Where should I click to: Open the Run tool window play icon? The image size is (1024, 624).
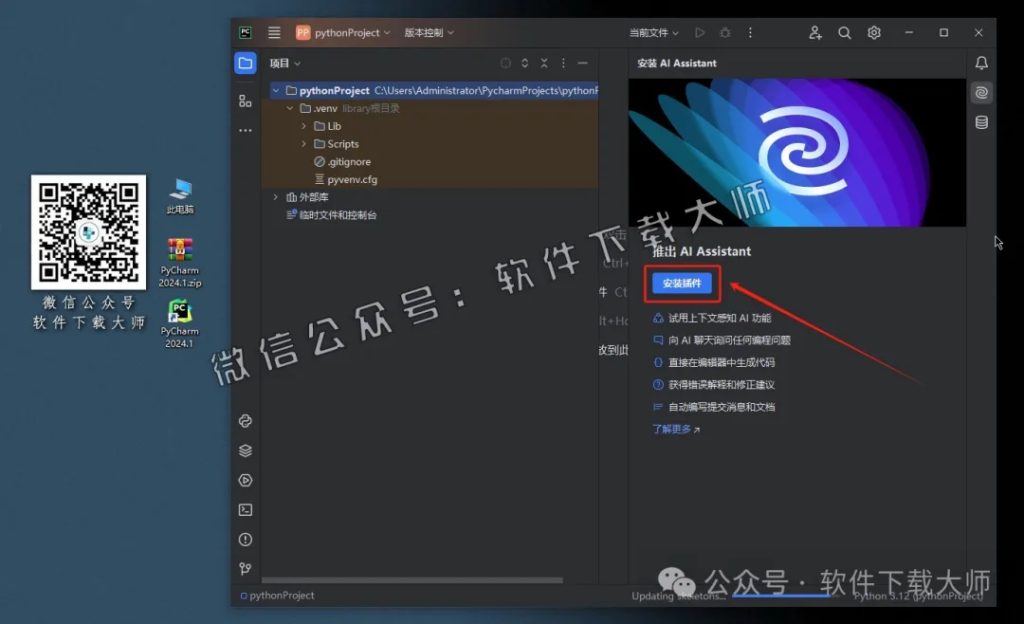pyautogui.click(x=246, y=480)
